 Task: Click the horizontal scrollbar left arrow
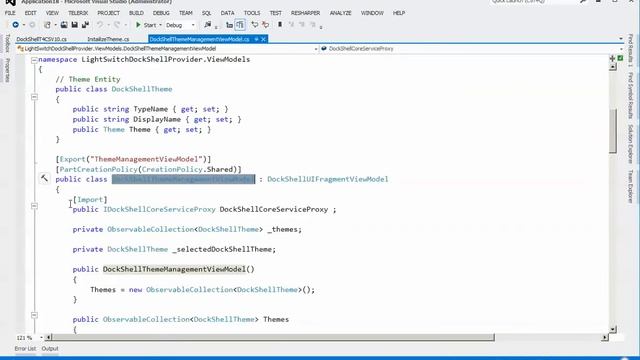point(49,338)
